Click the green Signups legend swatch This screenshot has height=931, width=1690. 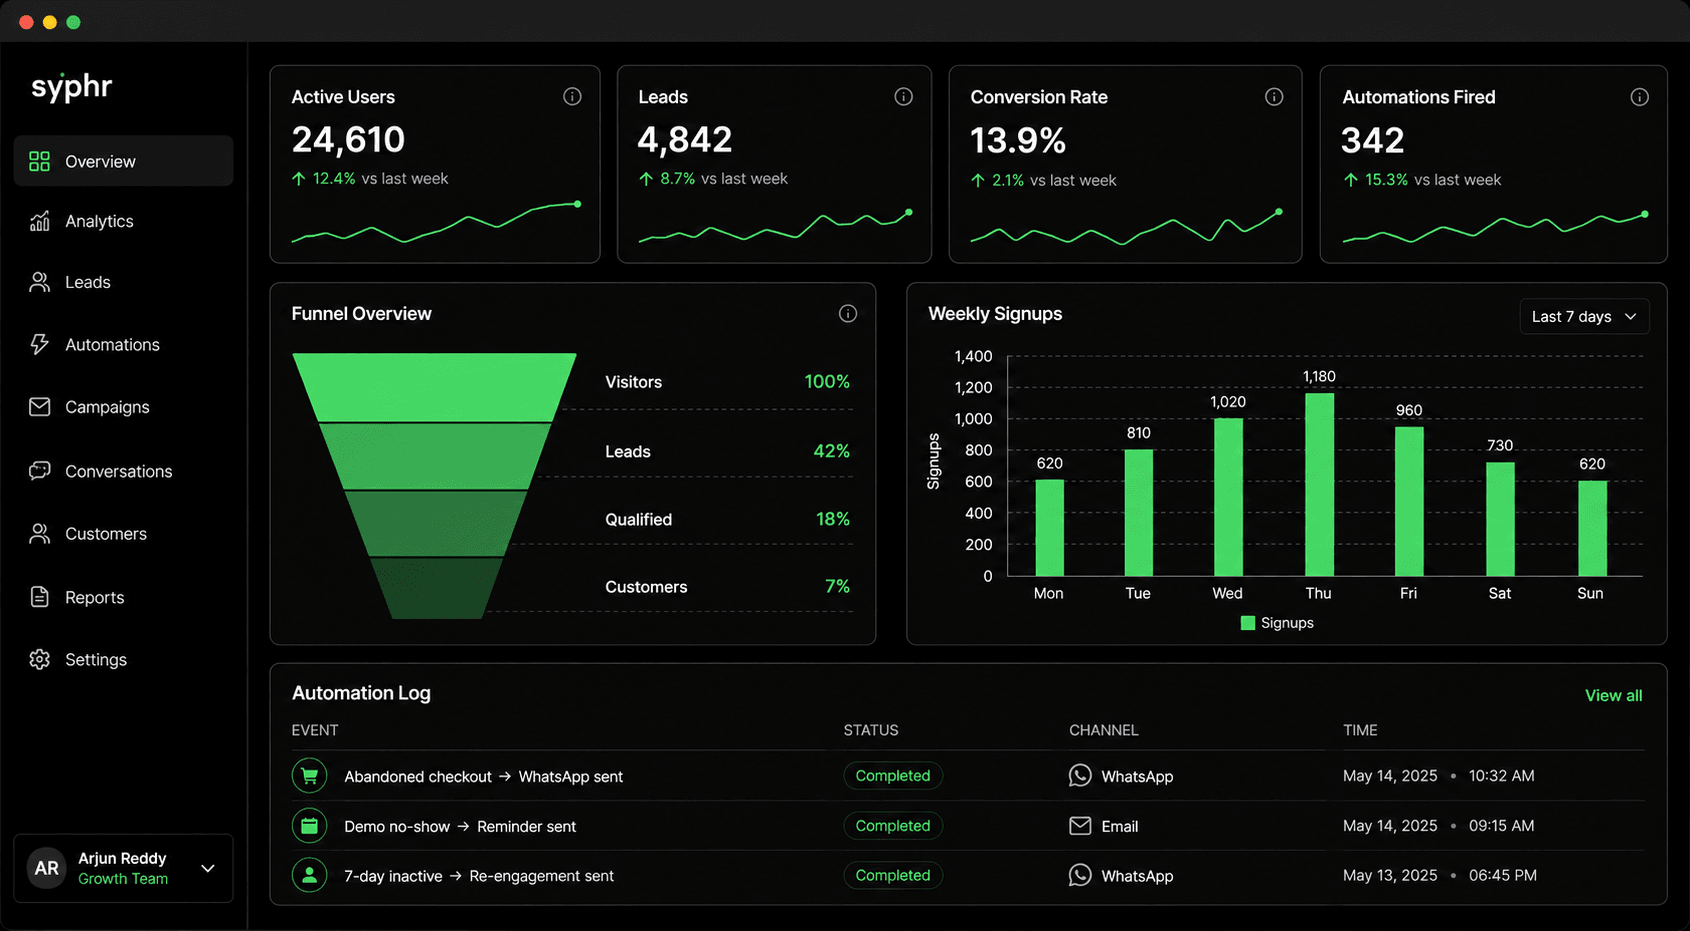tap(1247, 623)
